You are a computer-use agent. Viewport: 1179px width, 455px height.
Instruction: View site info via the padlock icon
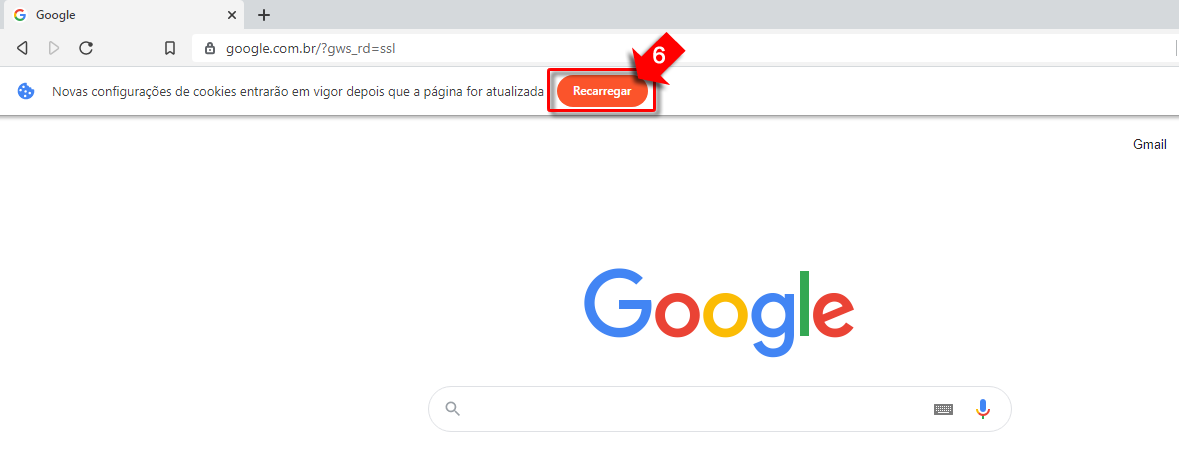[211, 49]
